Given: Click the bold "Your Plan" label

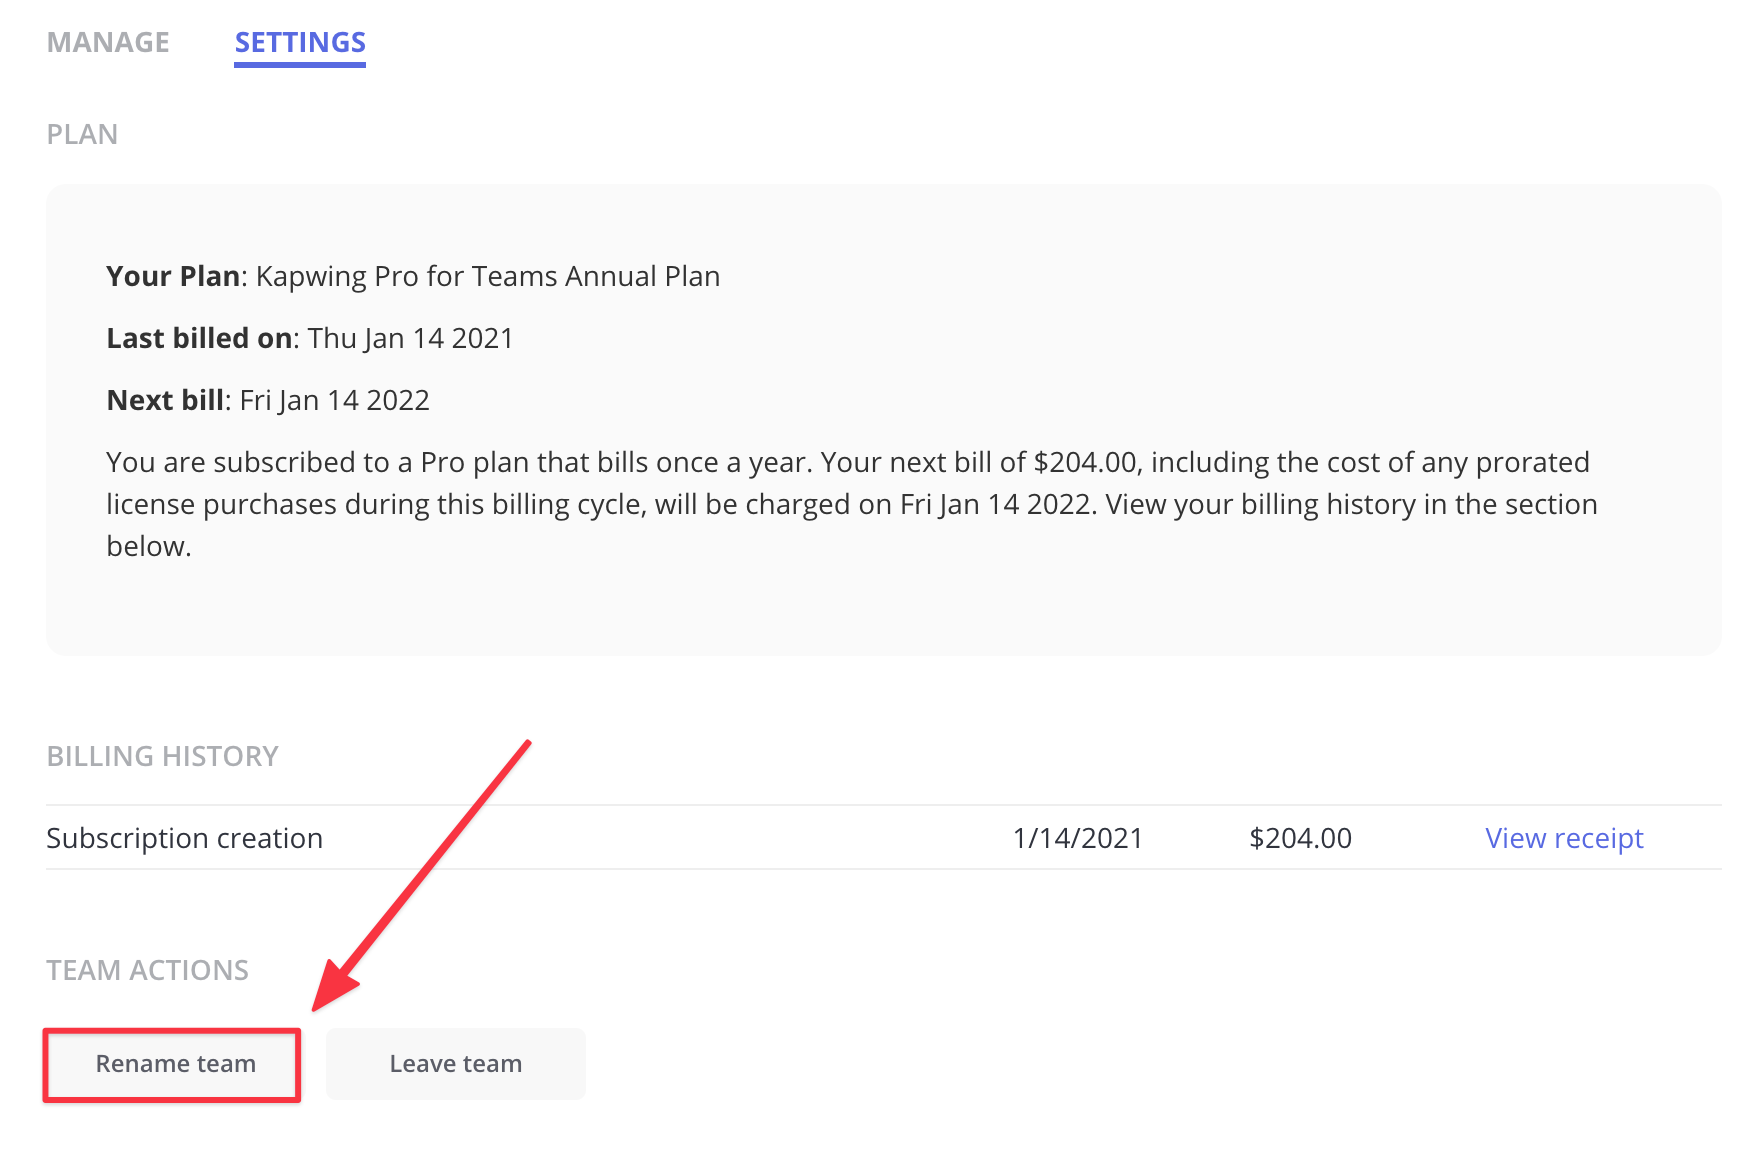Looking at the screenshot, I should [x=173, y=276].
